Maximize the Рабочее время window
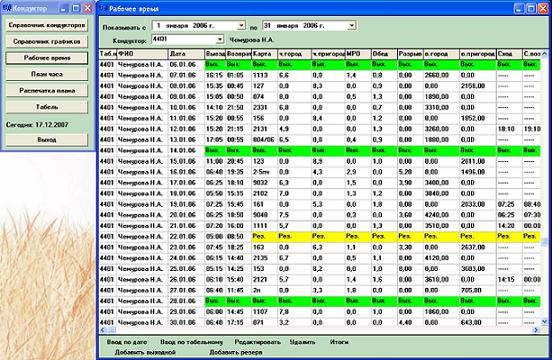This screenshot has width=552, height=360. [531, 8]
